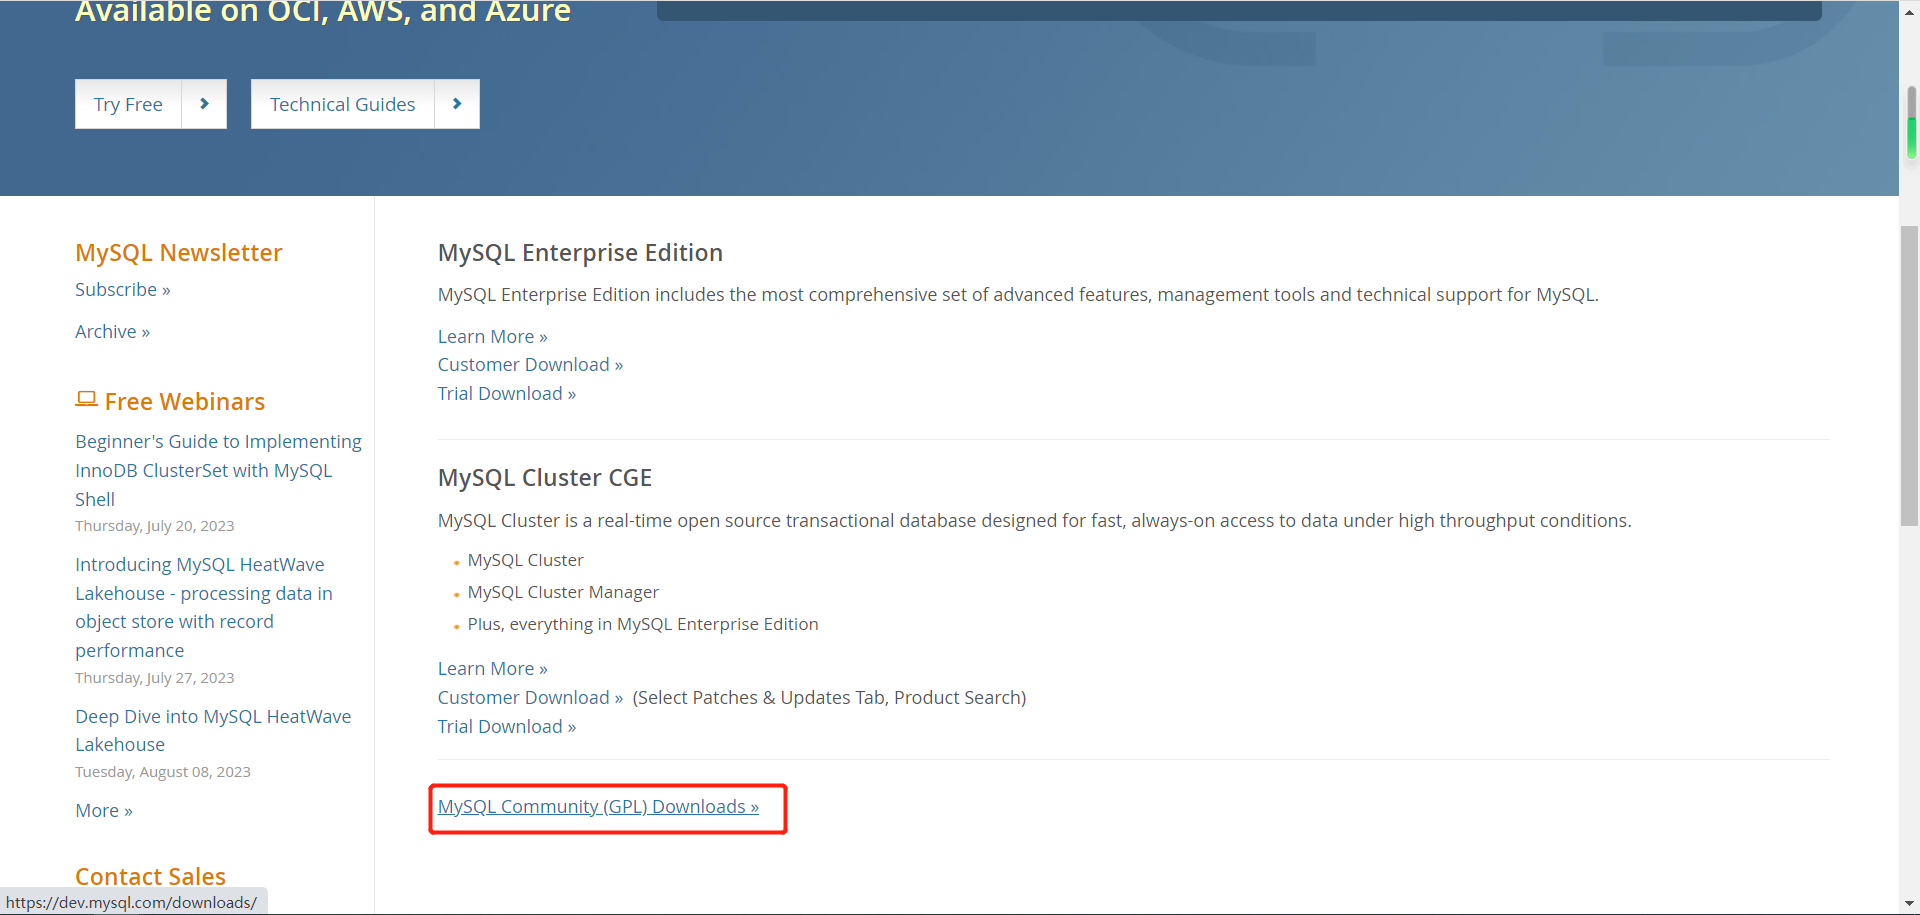
Task: Open Technical Guides button
Action: pos(342,104)
